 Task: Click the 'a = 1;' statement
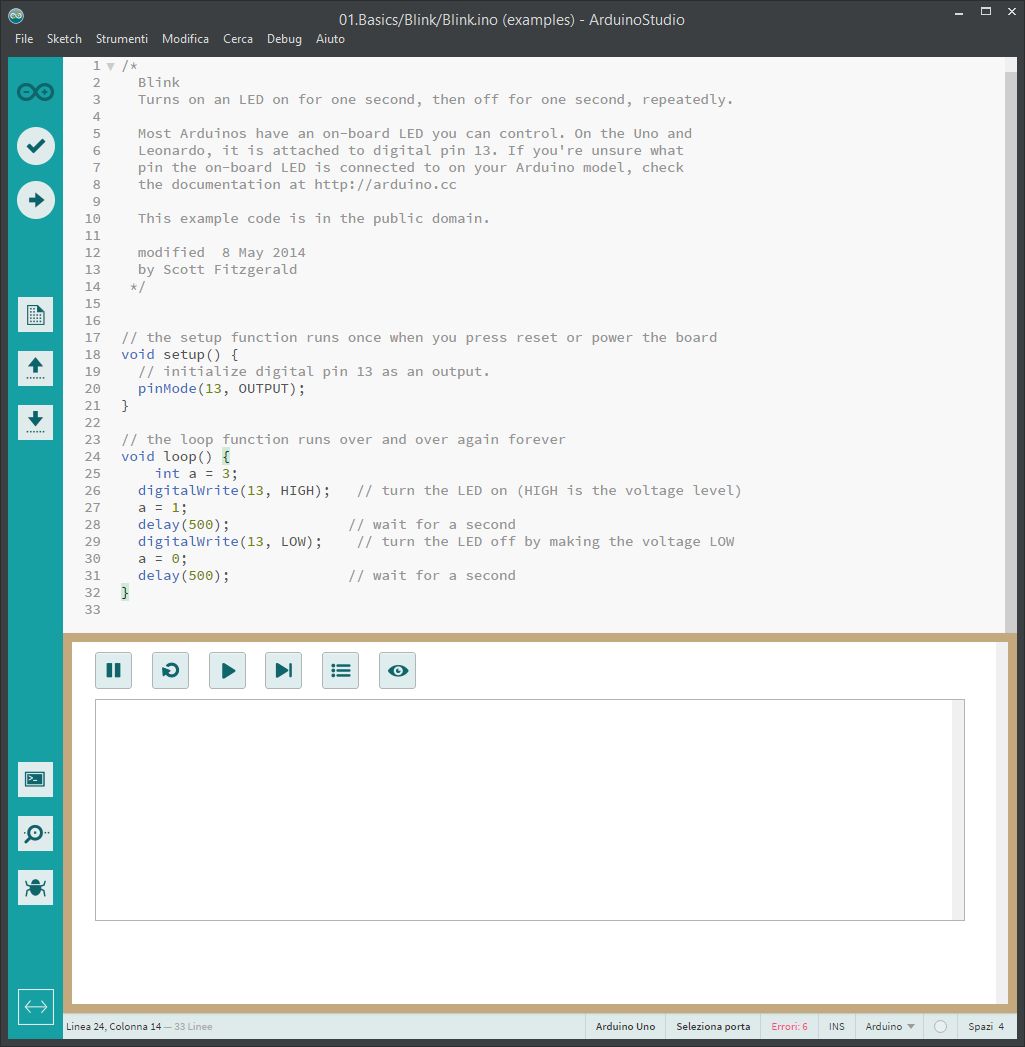pyautogui.click(x=162, y=507)
